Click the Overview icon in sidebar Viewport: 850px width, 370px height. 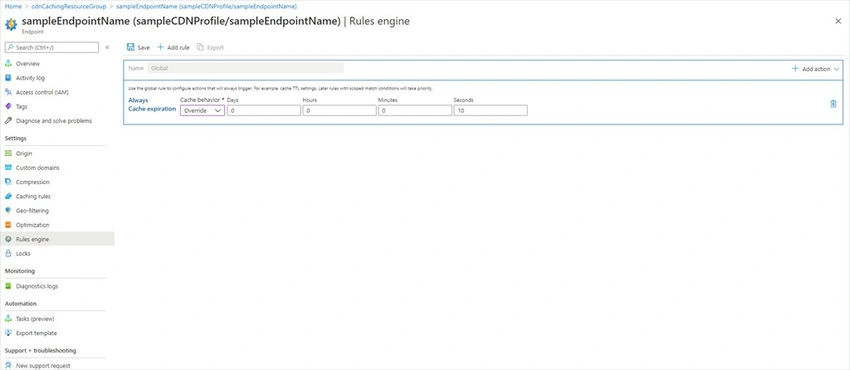(x=8, y=63)
